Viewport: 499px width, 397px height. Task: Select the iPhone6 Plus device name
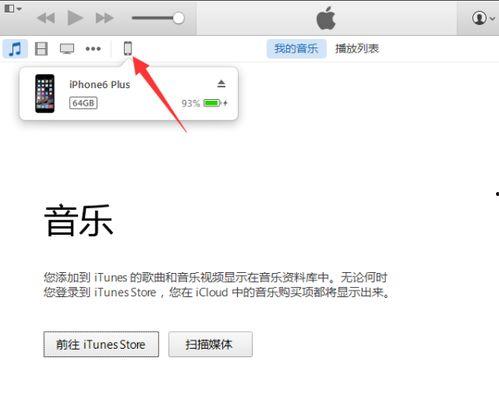click(x=100, y=85)
